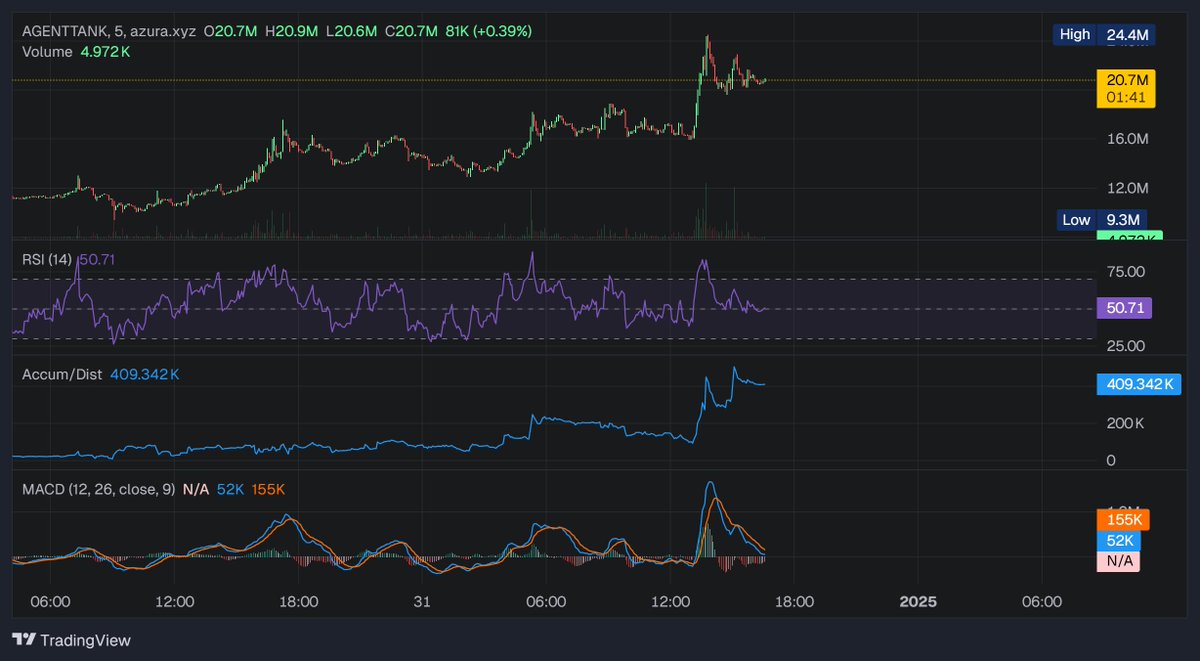Click the yellow 20.7M current price label
Screen dimensions: 1200x661
[1126, 79]
